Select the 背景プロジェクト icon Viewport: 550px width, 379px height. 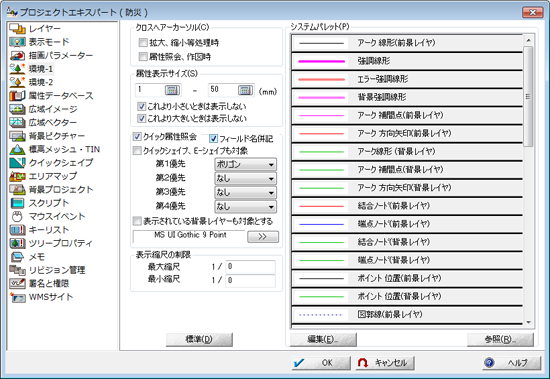coord(17,190)
